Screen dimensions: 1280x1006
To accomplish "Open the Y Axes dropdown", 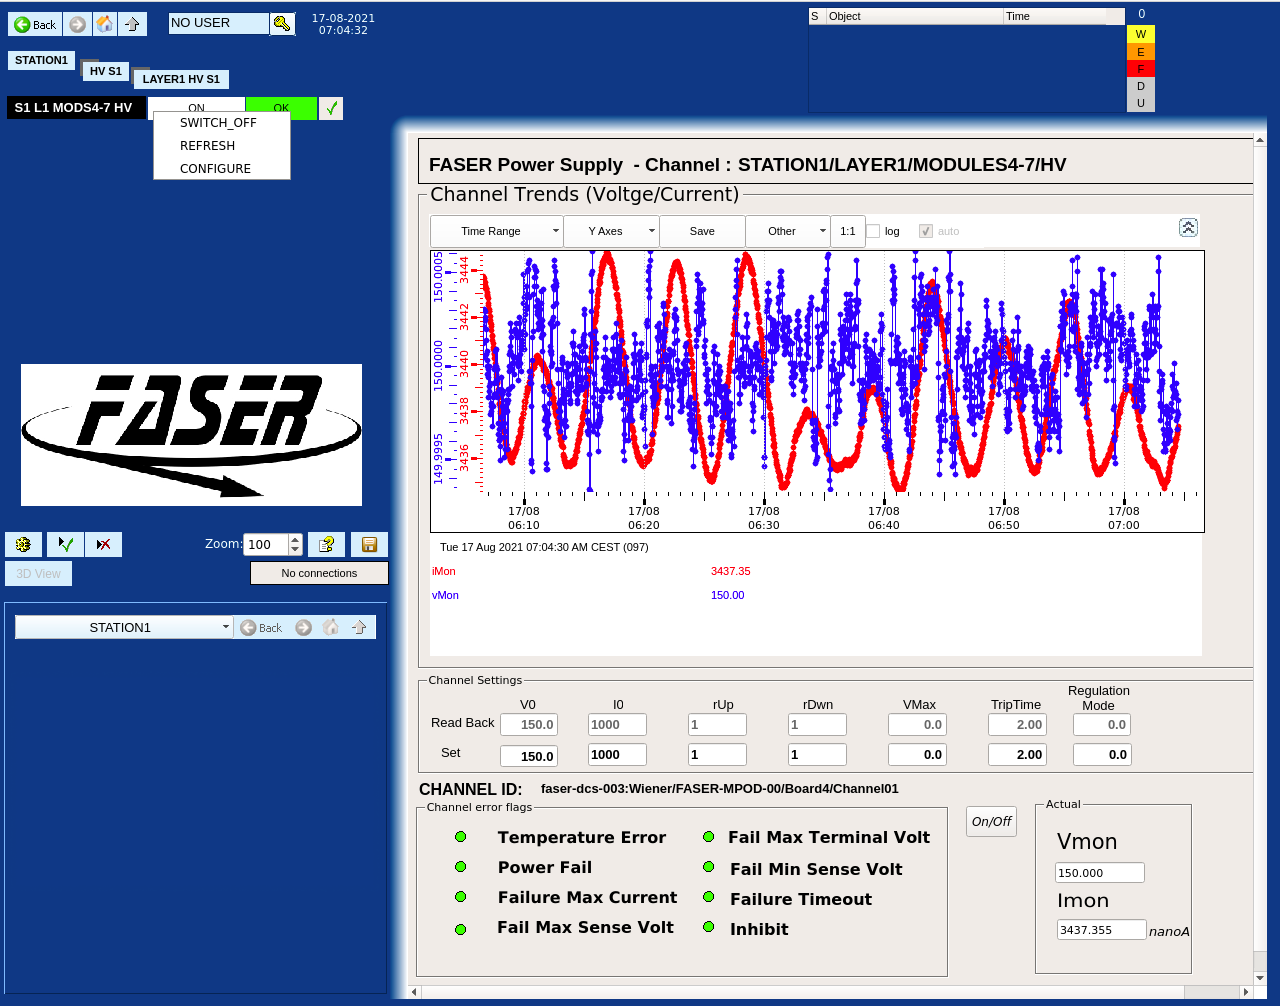I will (x=611, y=231).
